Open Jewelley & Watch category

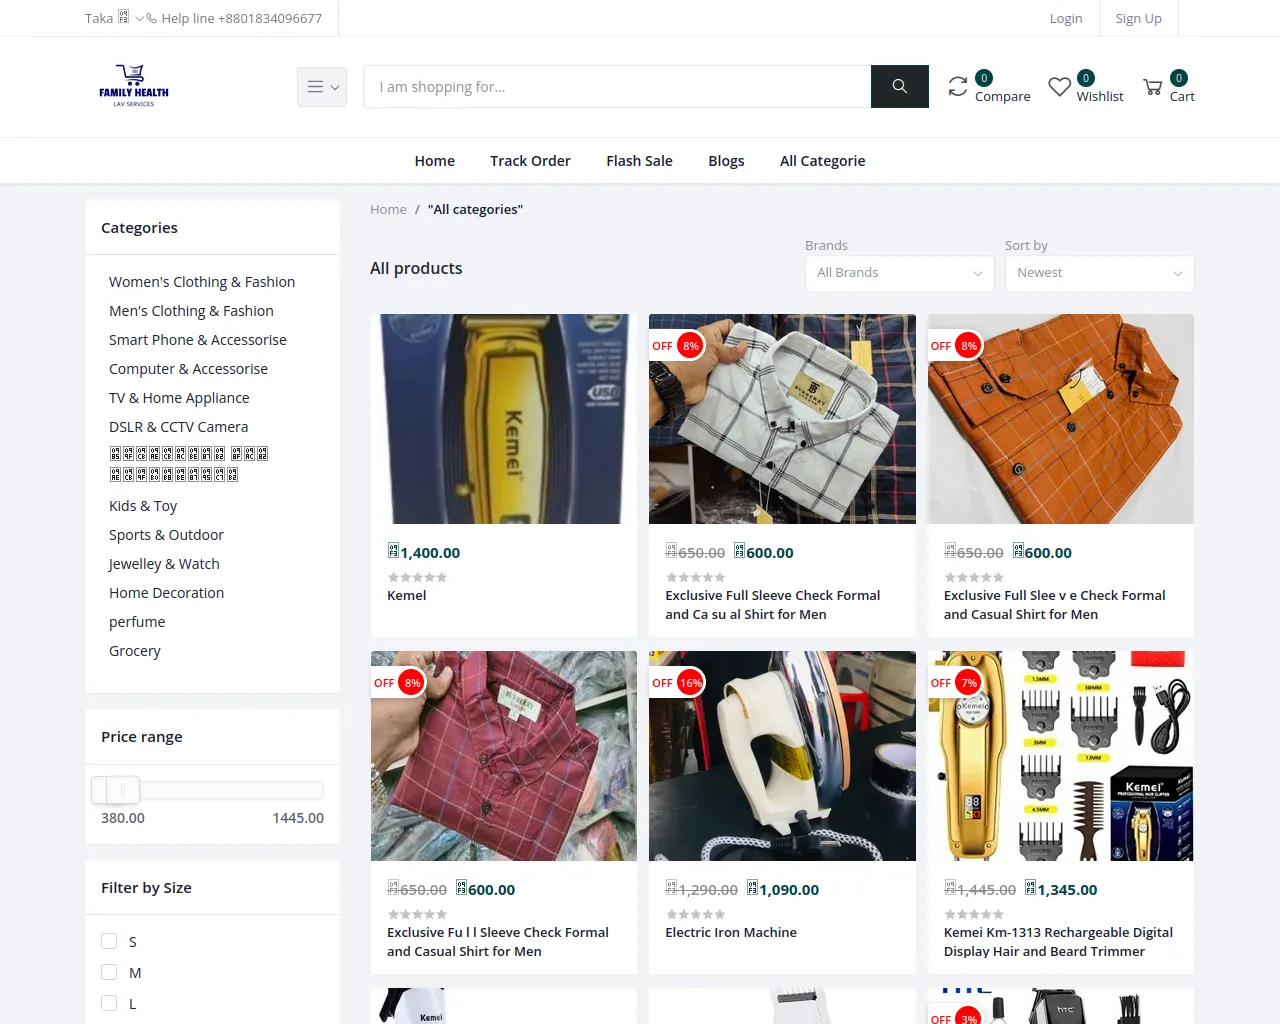pos(164,564)
